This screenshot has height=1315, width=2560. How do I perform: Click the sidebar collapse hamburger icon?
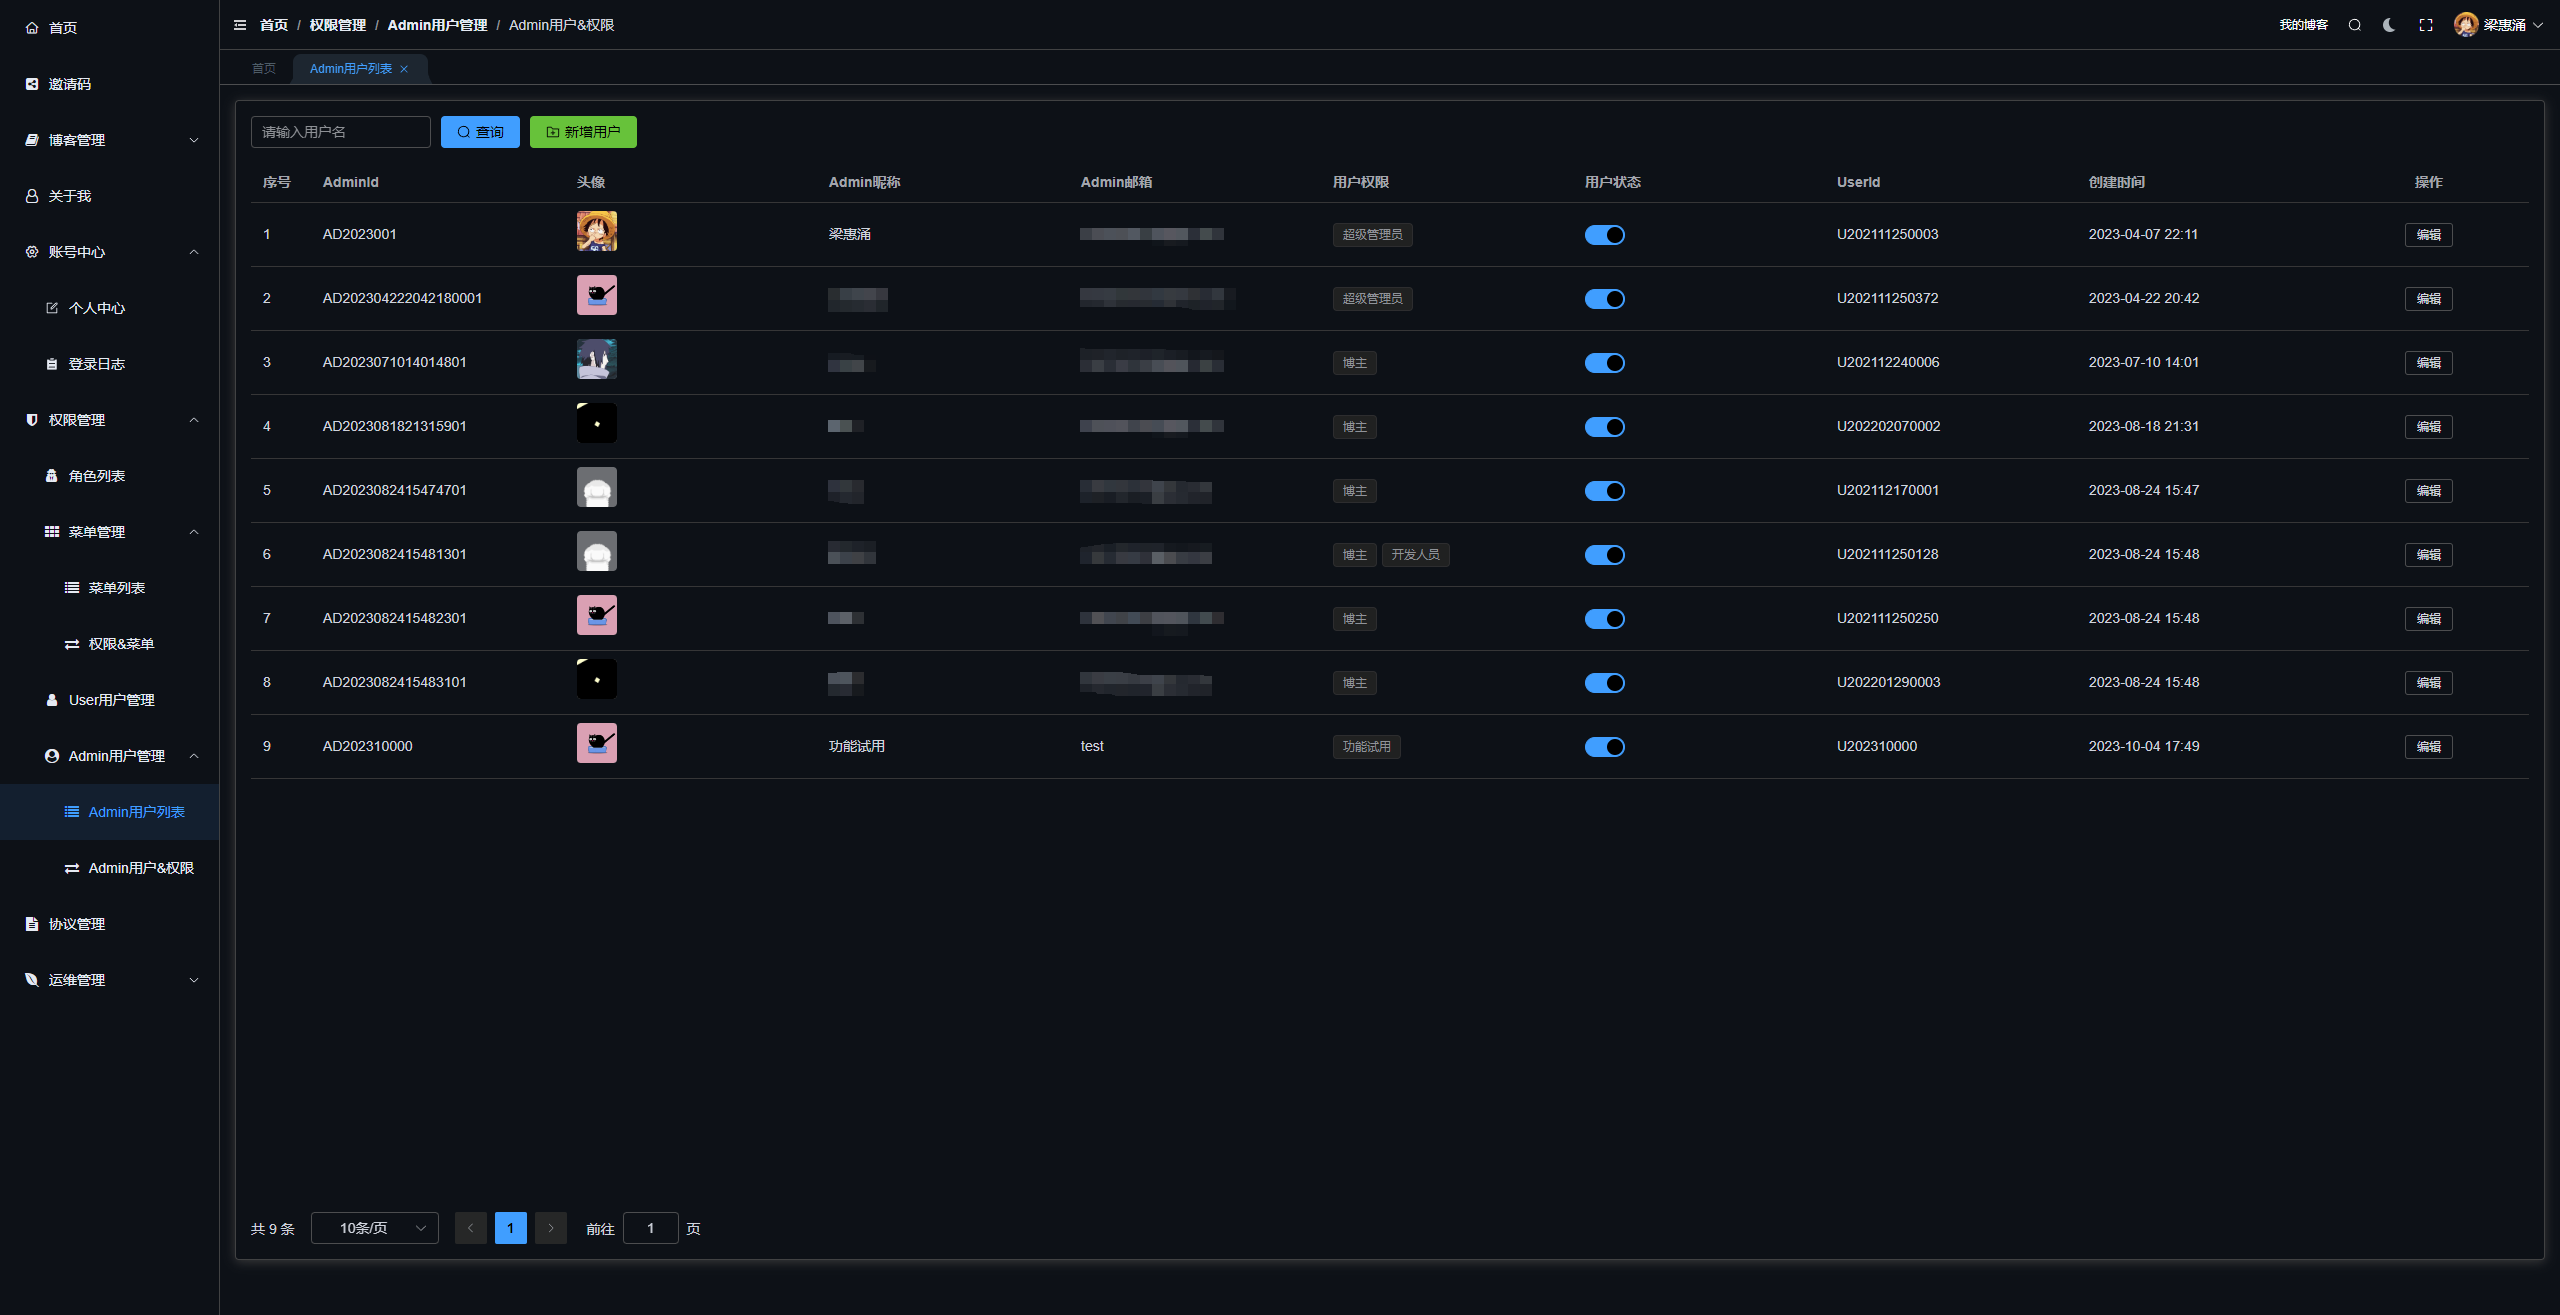tap(240, 25)
